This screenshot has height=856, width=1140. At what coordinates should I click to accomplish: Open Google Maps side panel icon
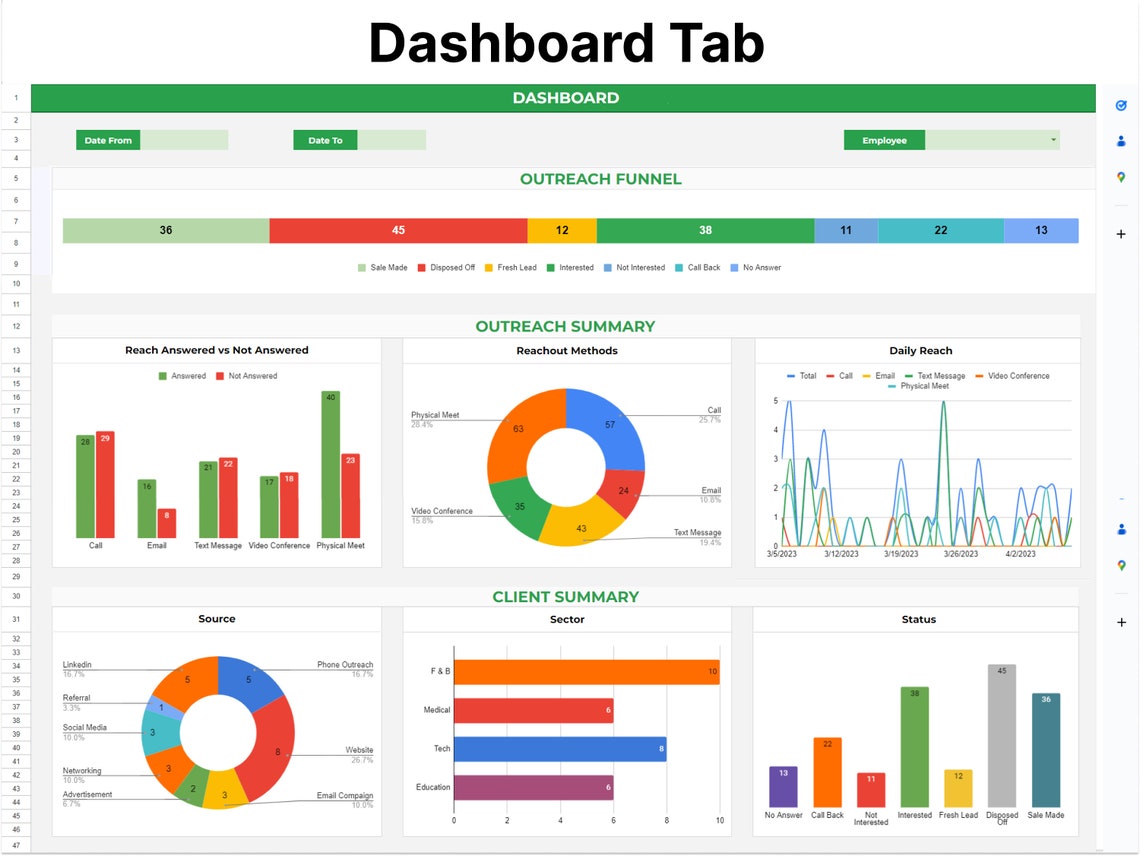coord(1122,177)
